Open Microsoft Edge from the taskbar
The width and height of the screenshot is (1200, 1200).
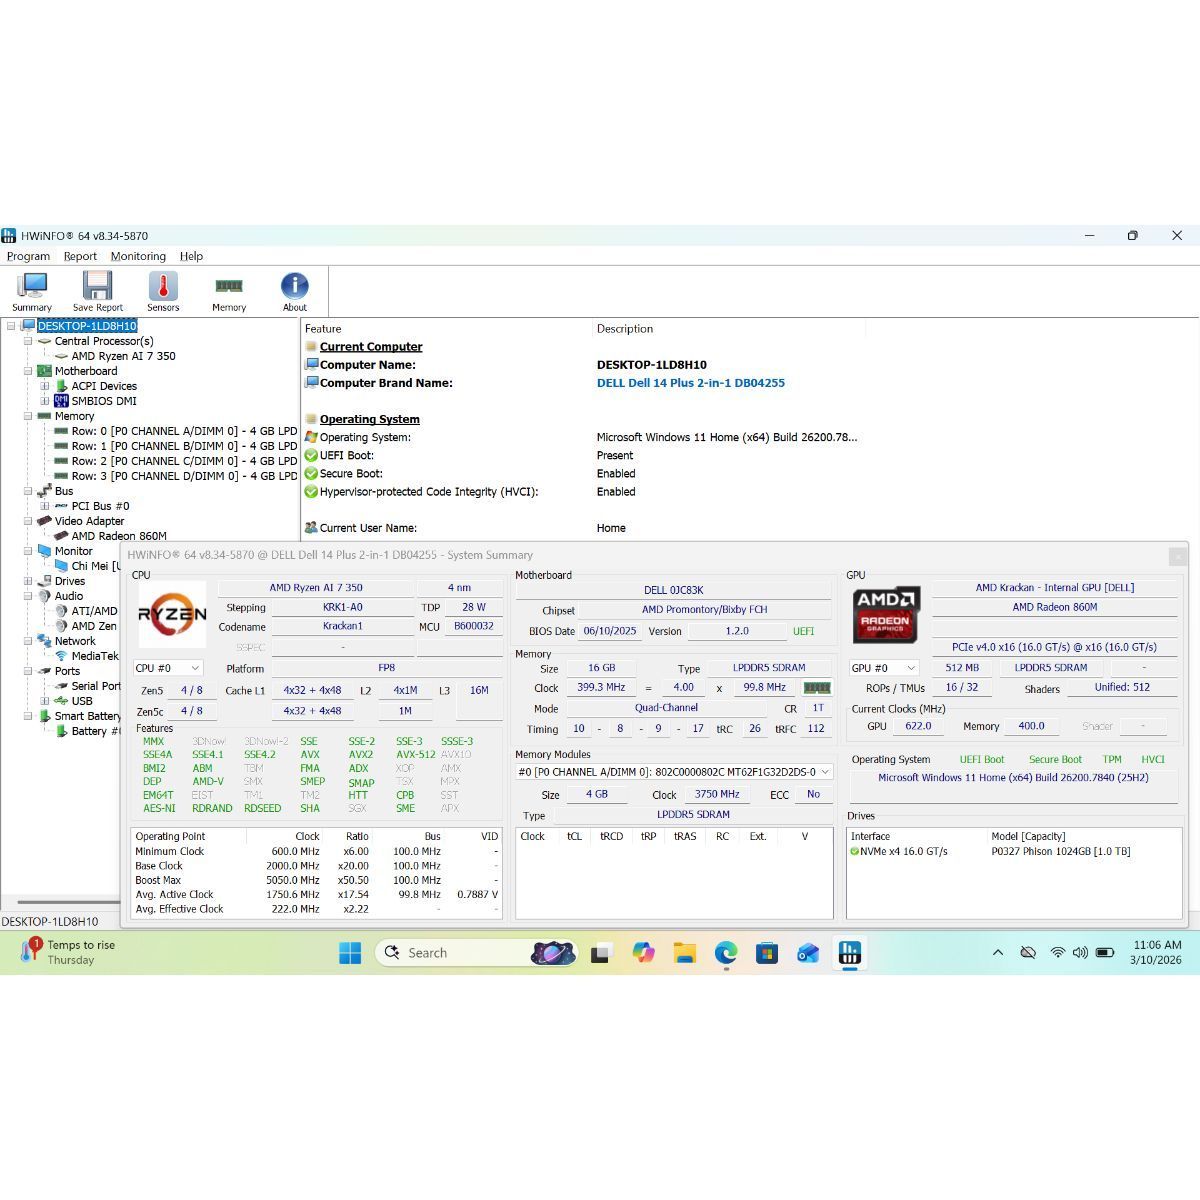pyautogui.click(x=726, y=953)
